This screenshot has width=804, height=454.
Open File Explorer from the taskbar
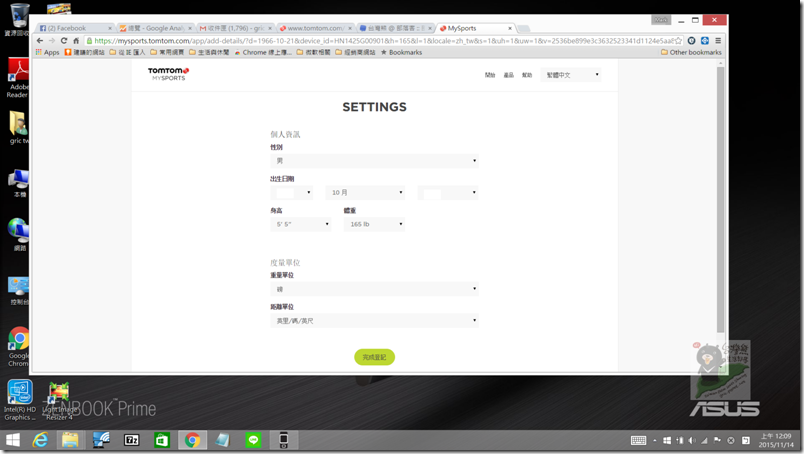(70, 440)
